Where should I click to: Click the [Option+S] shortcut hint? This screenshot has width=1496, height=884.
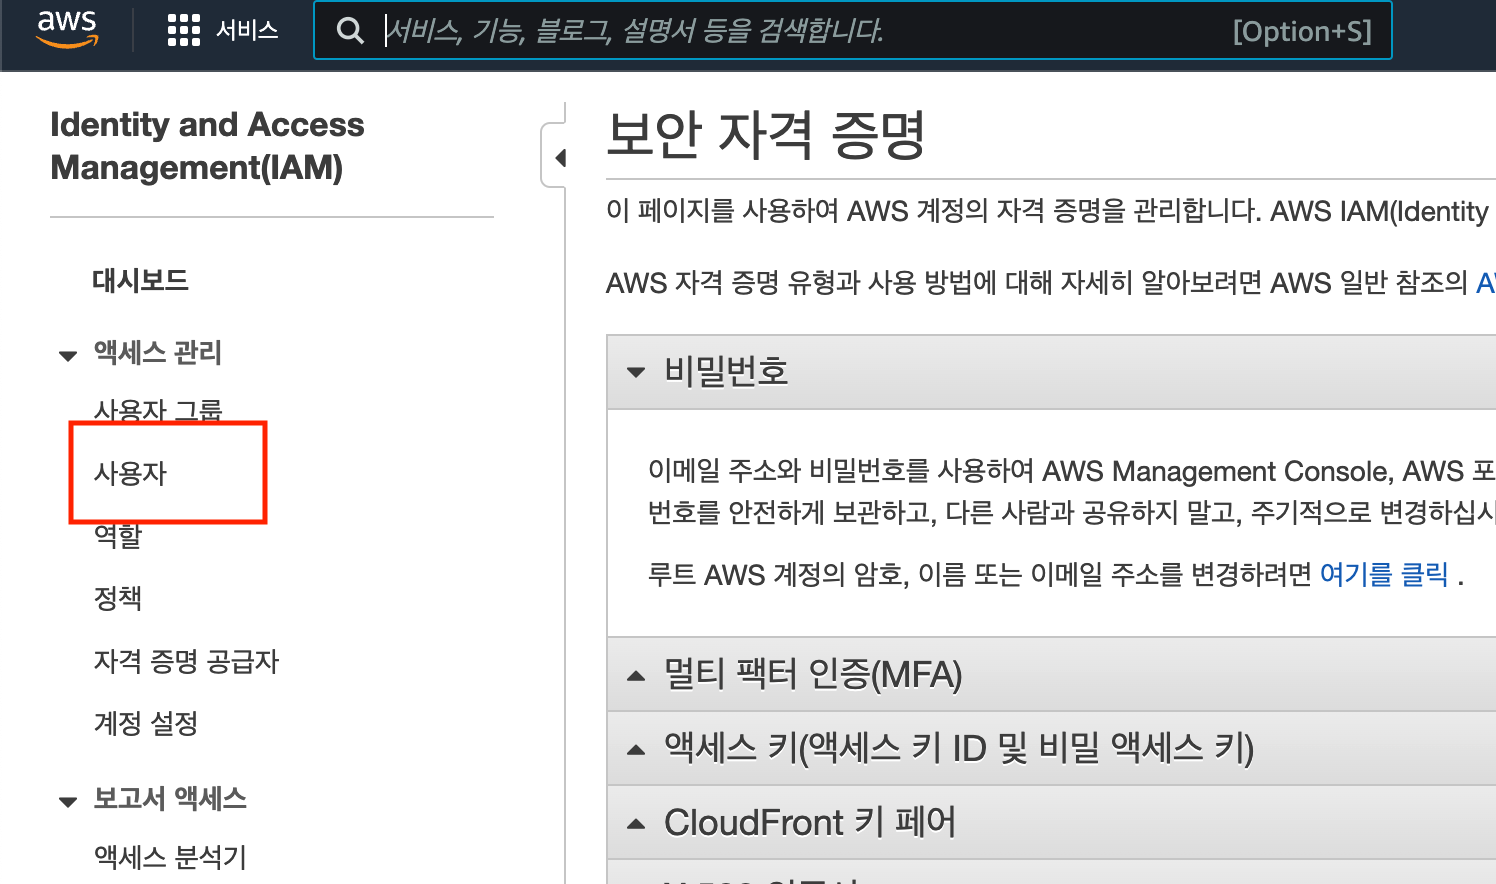(x=1302, y=31)
